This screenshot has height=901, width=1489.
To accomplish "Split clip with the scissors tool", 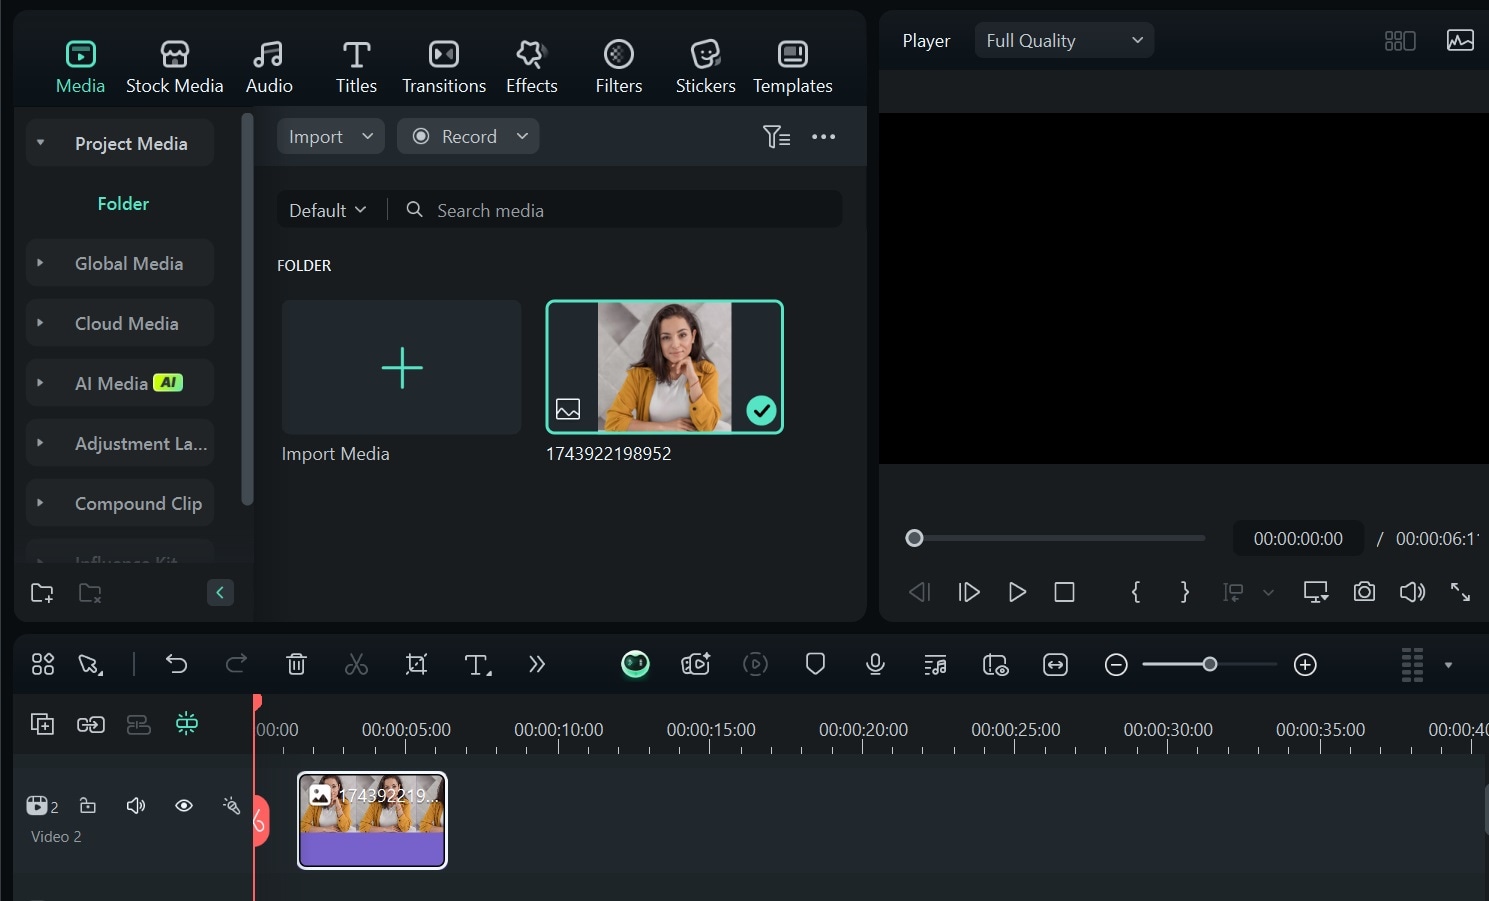I will (356, 664).
